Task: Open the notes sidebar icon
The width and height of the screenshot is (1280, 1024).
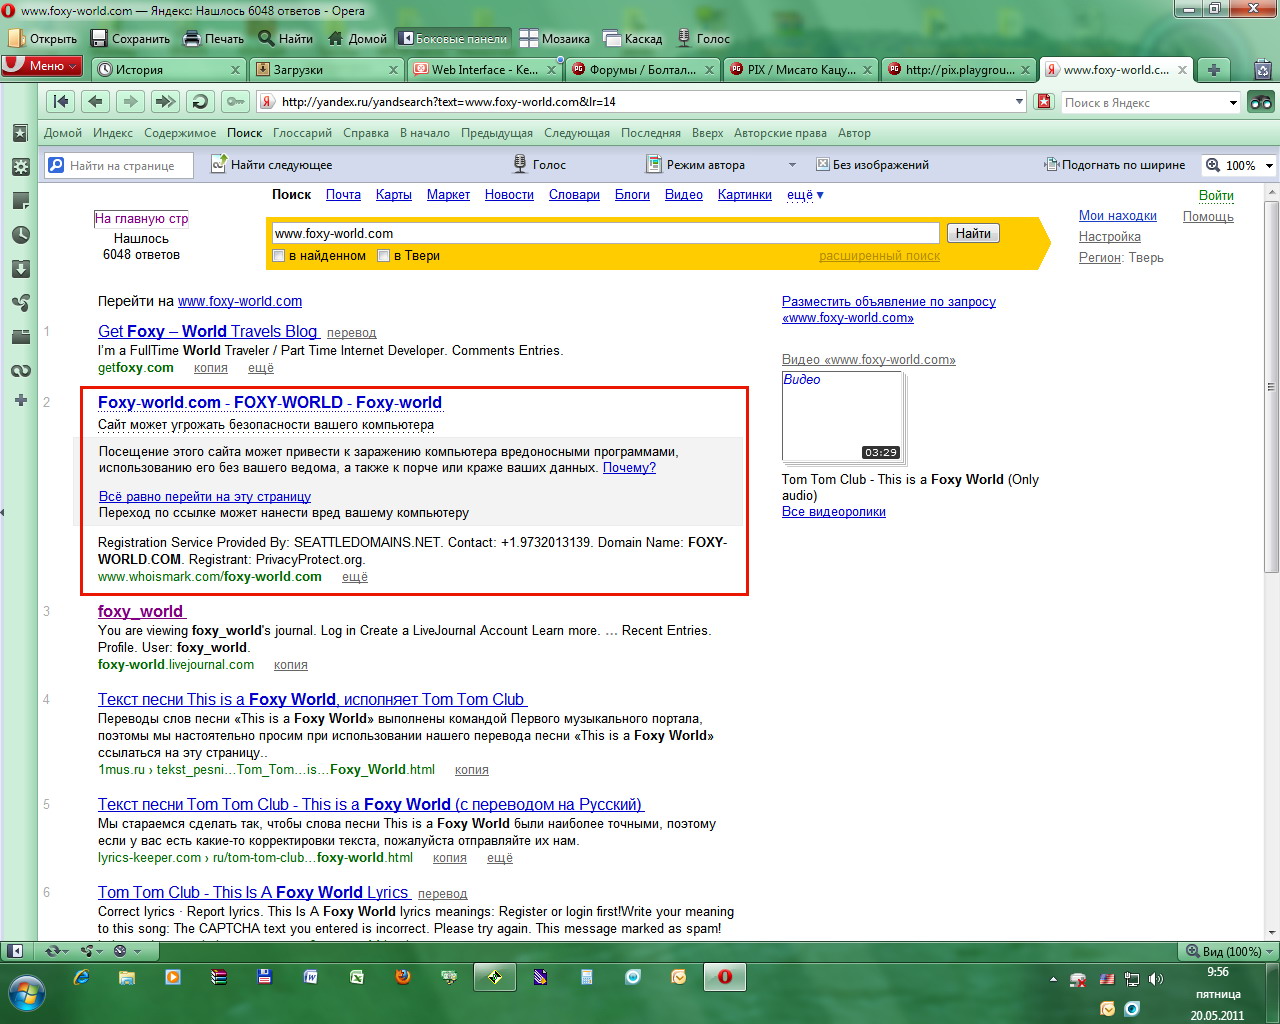Action: pos(20,201)
